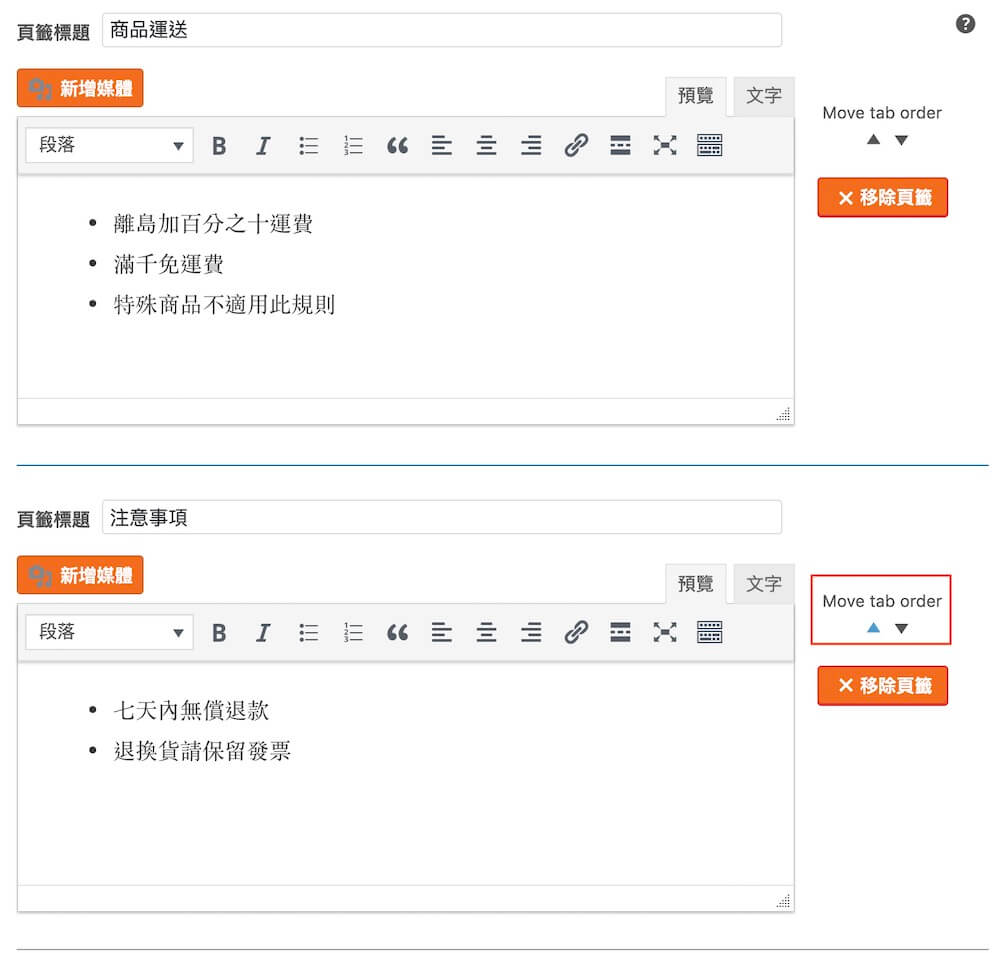Click 新增媒體 button above 注意事項 editor

pos(80,575)
